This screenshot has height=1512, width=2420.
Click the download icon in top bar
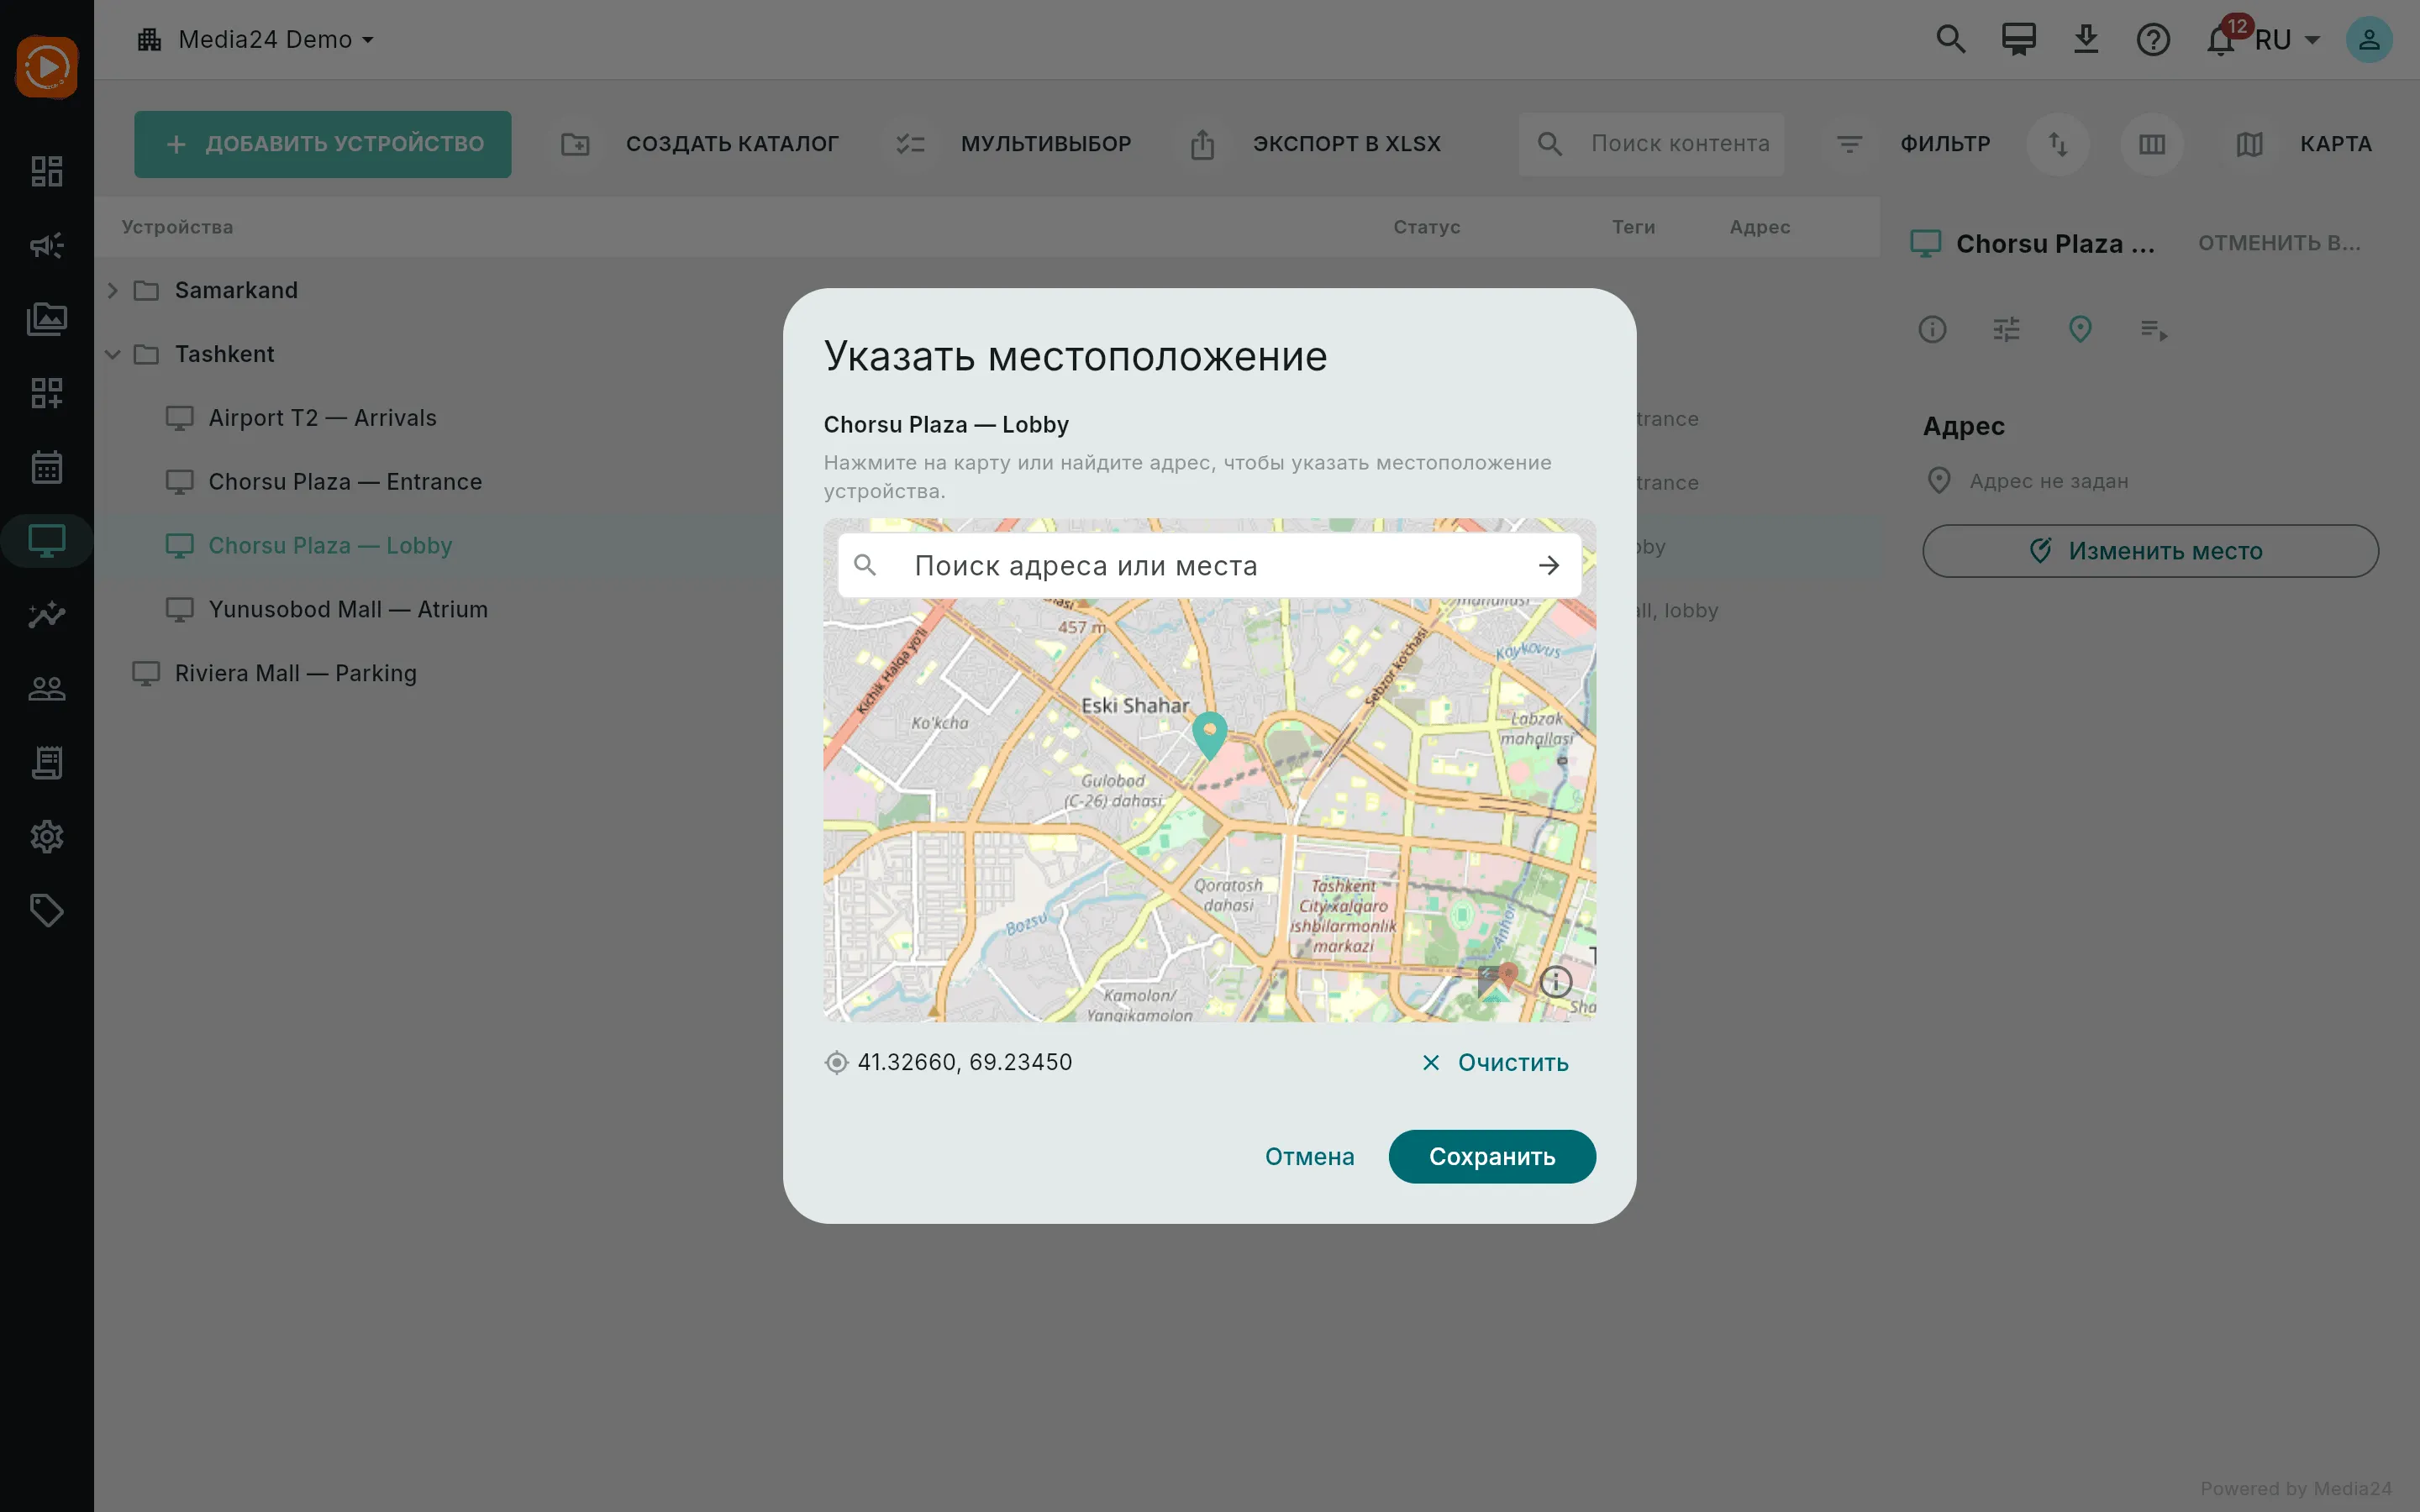(2085, 40)
